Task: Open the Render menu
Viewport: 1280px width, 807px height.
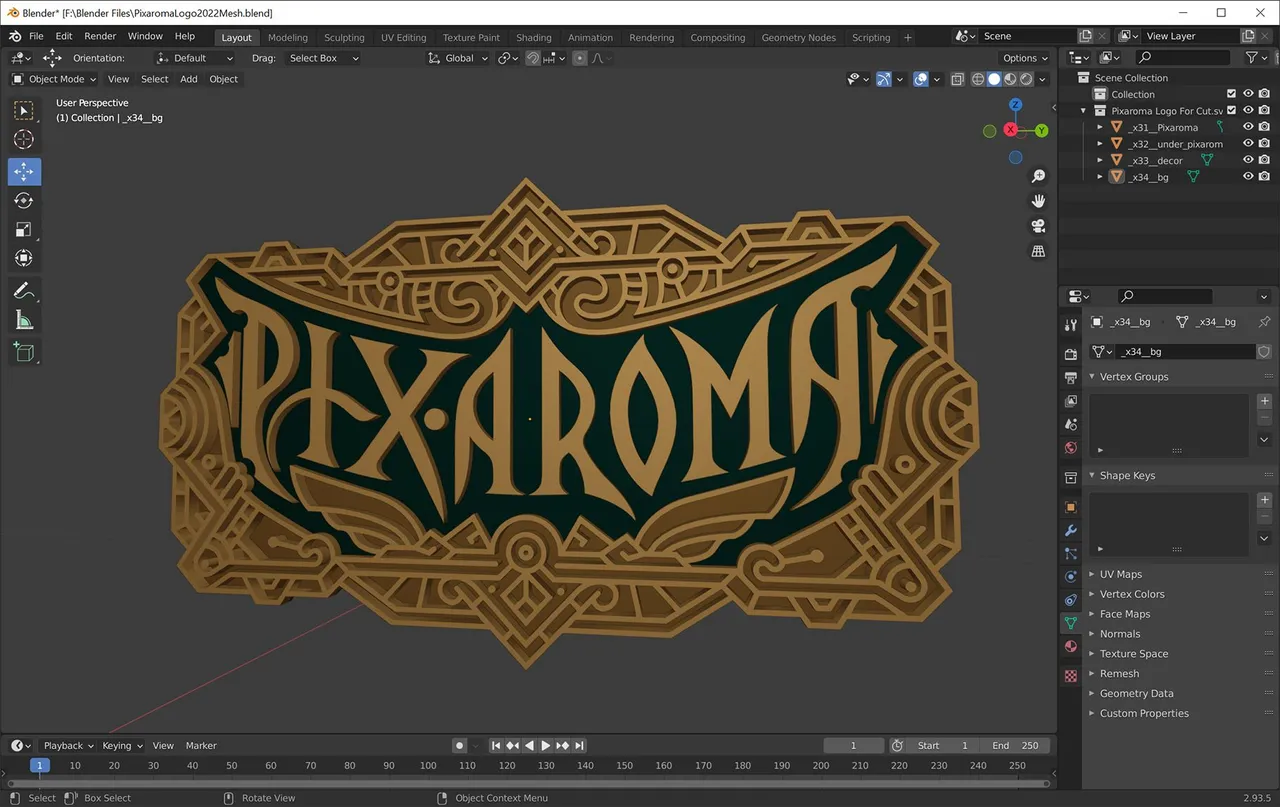Action: pyautogui.click(x=100, y=36)
